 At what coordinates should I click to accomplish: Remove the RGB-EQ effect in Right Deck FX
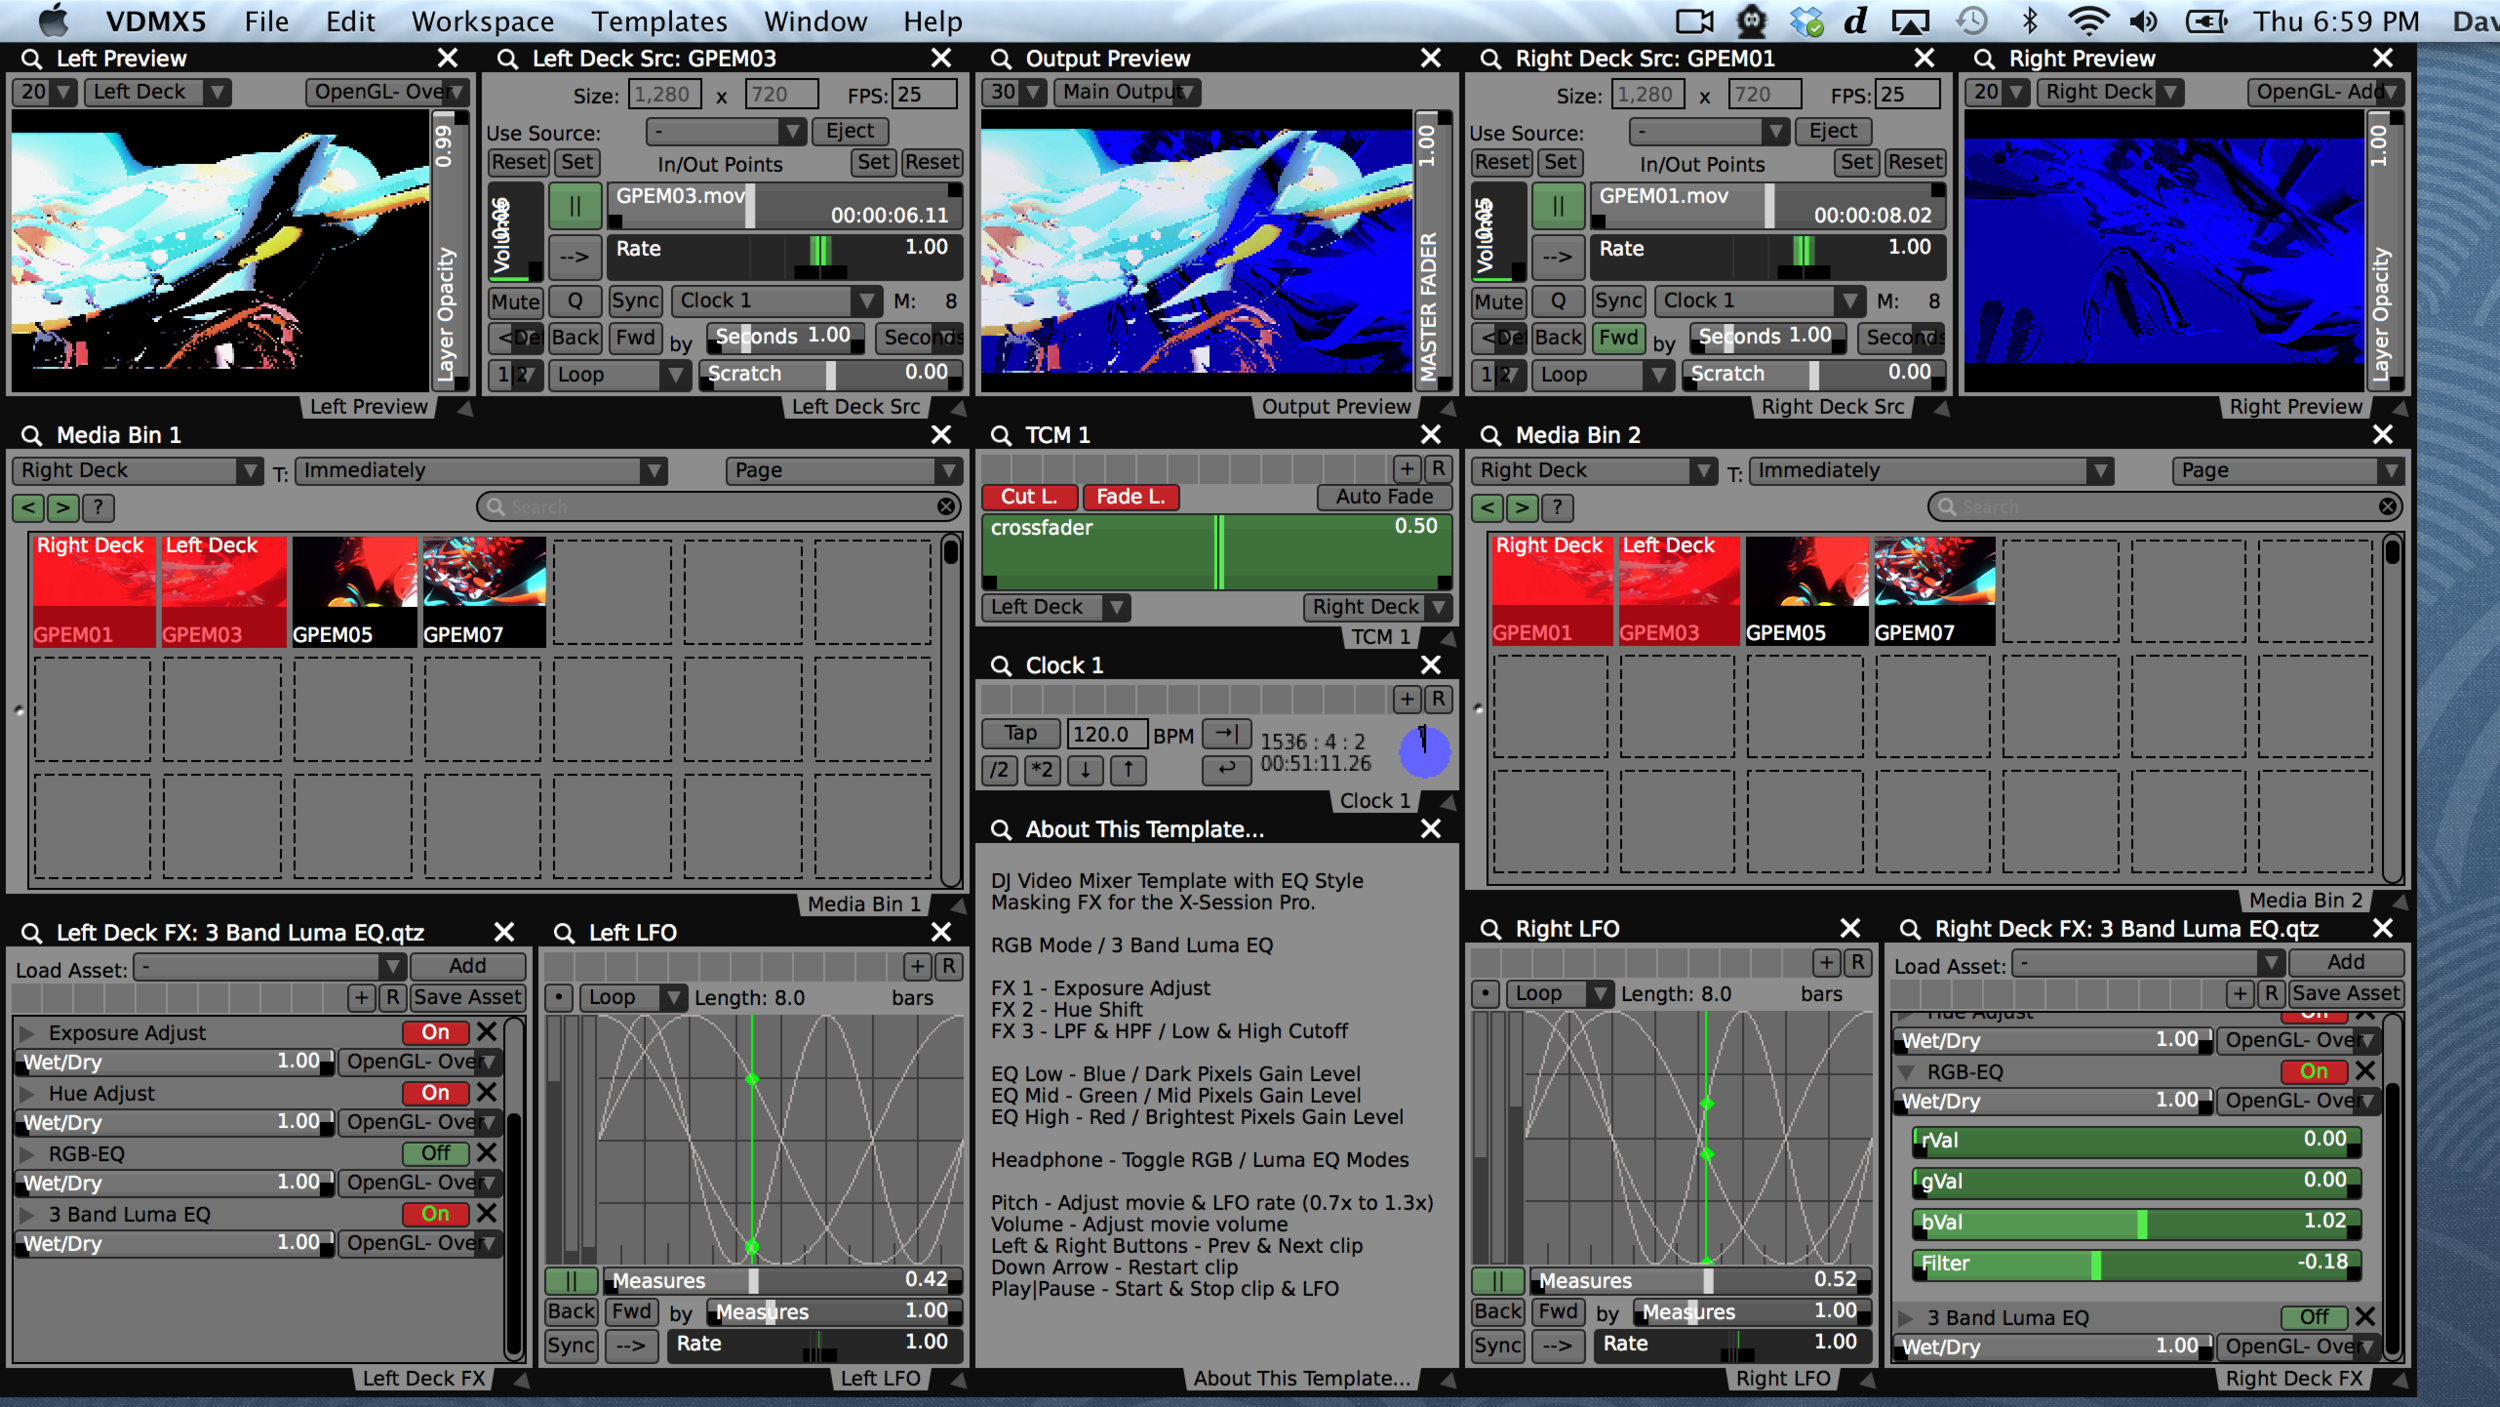(2365, 1071)
